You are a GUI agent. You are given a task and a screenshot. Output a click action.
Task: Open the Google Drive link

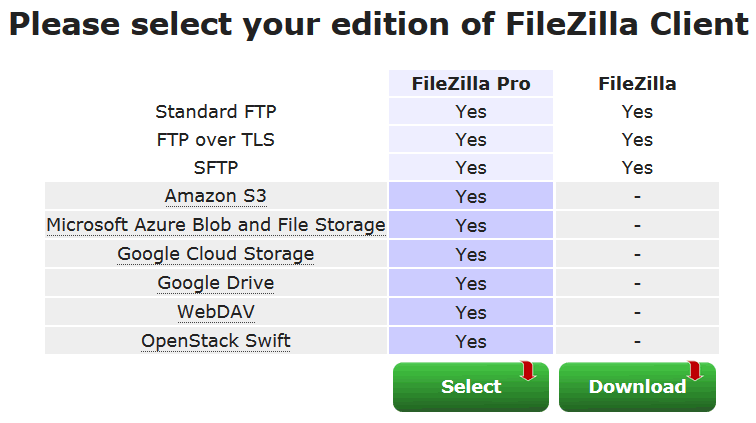pos(216,283)
